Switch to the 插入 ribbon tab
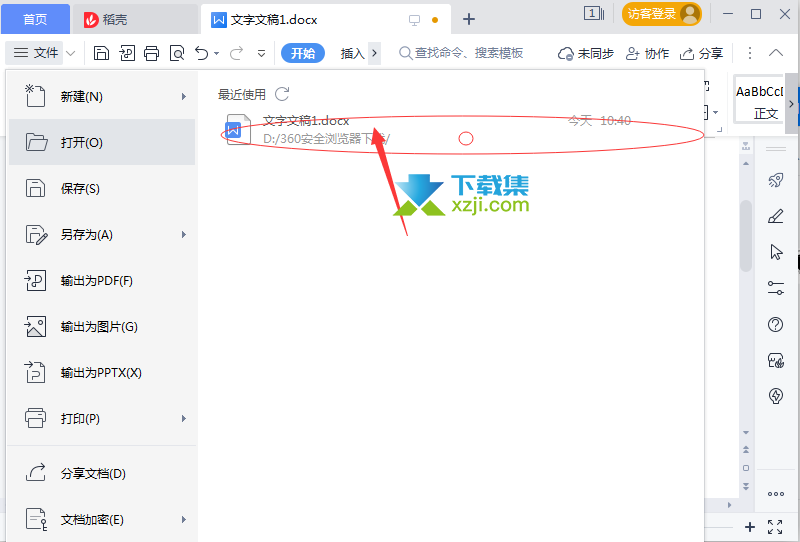 [x=352, y=53]
